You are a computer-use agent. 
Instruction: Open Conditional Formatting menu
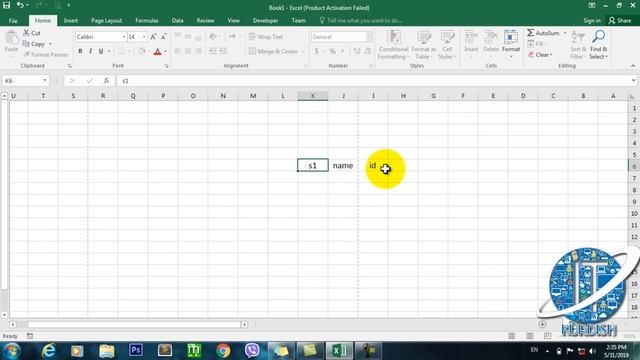click(x=393, y=45)
